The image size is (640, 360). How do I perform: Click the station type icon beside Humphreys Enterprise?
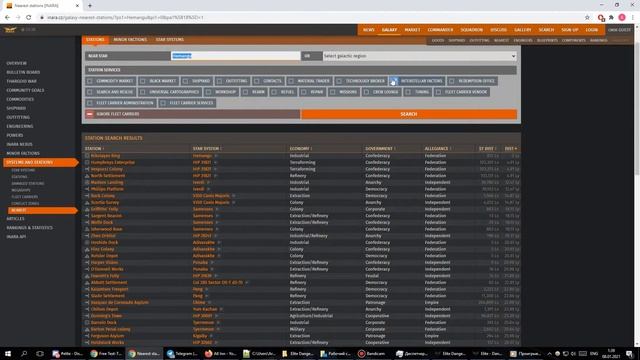[87, 162]
